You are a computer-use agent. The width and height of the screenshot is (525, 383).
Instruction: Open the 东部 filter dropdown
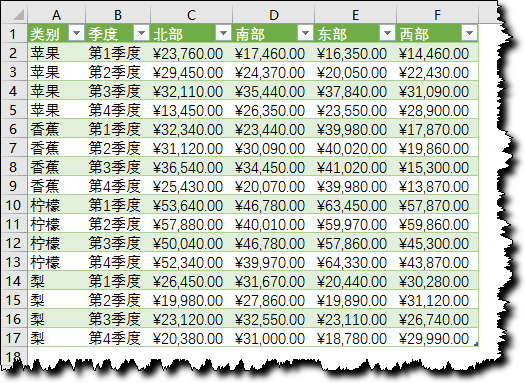[387, 33]
